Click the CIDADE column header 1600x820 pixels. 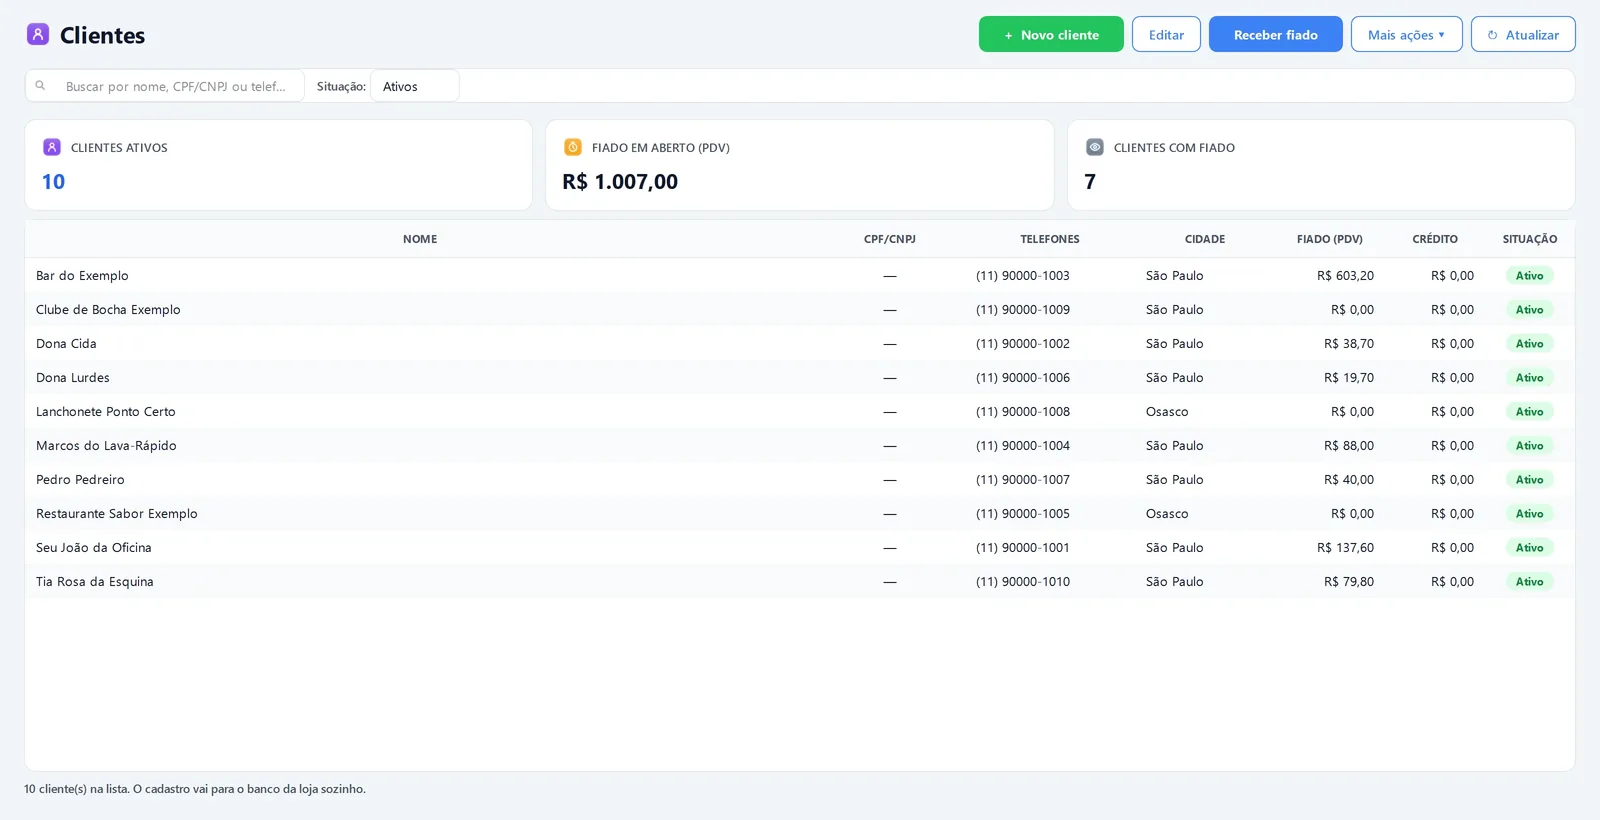(1205, 239)
